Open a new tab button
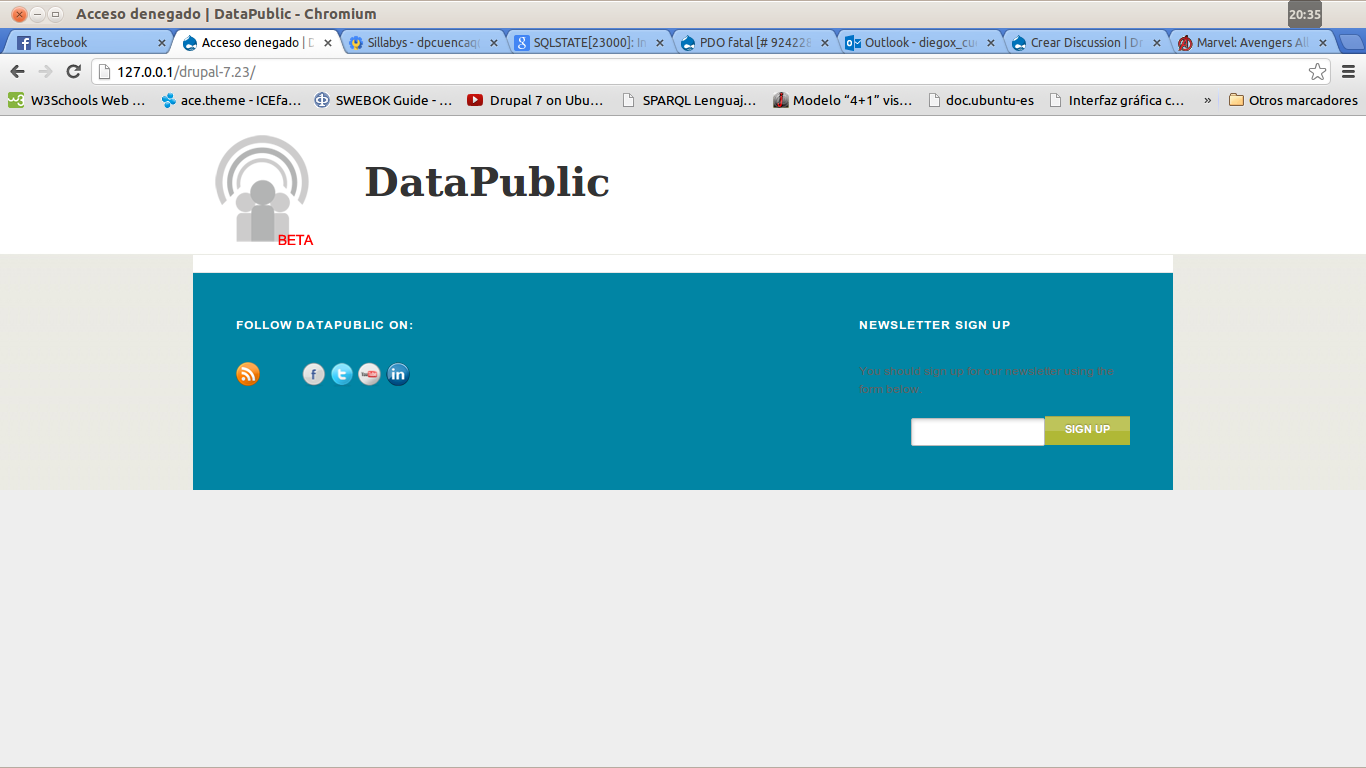The width and height of the screenshot is (1366, 768). pyautogui.click(x=1351, y=43)
